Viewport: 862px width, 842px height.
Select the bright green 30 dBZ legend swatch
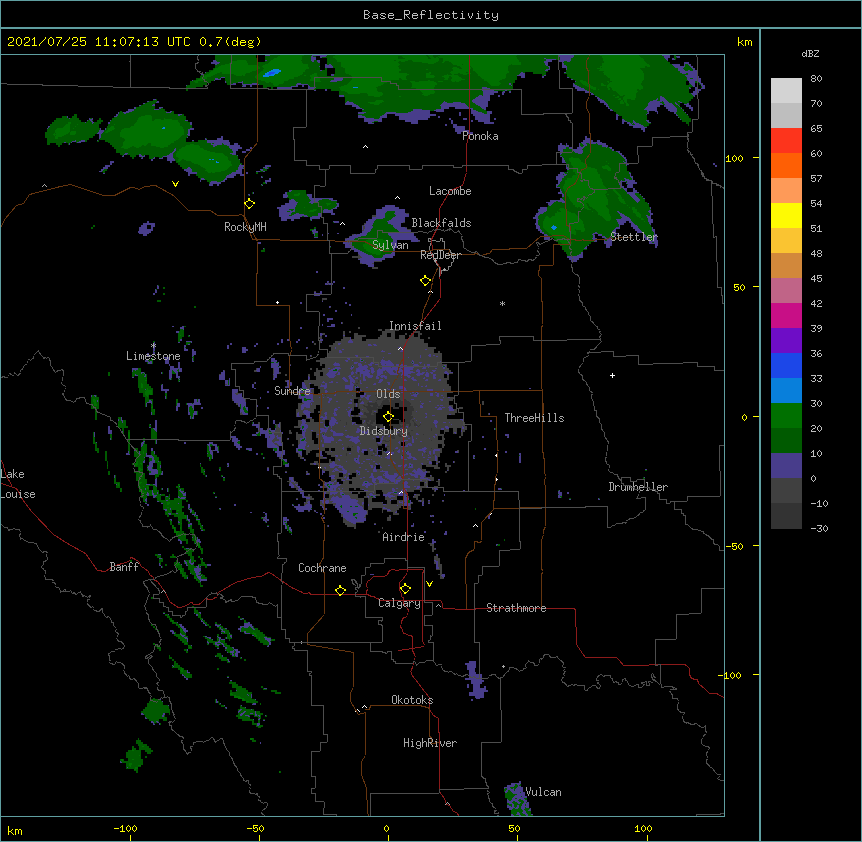[x=786, y=416]
